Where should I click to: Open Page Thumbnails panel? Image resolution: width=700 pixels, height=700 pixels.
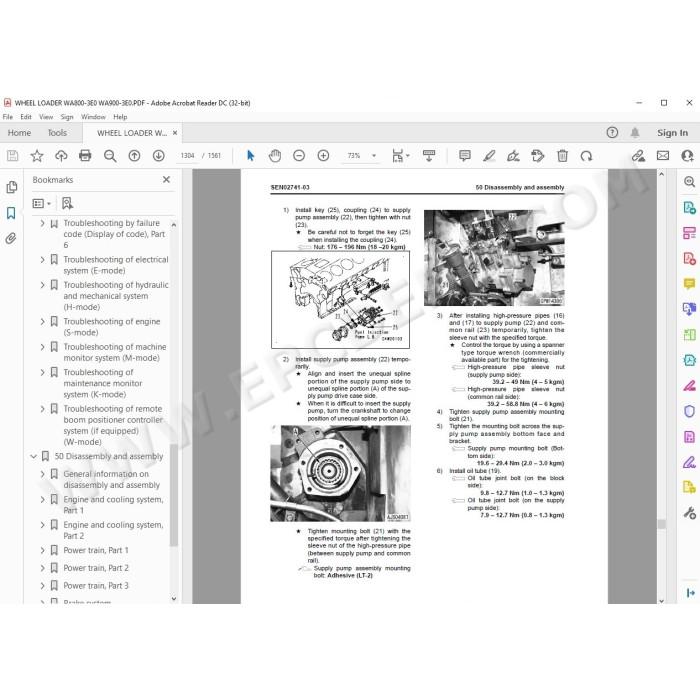[x=12, y=187]
